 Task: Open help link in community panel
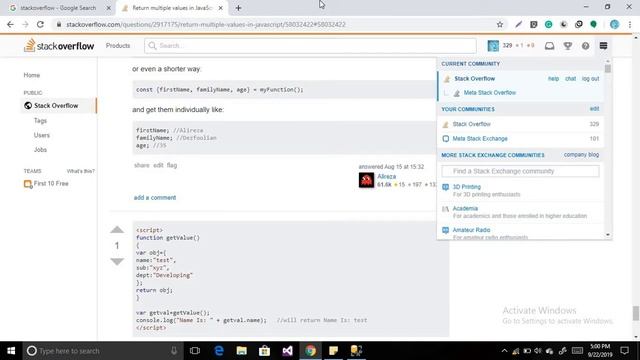553,78
